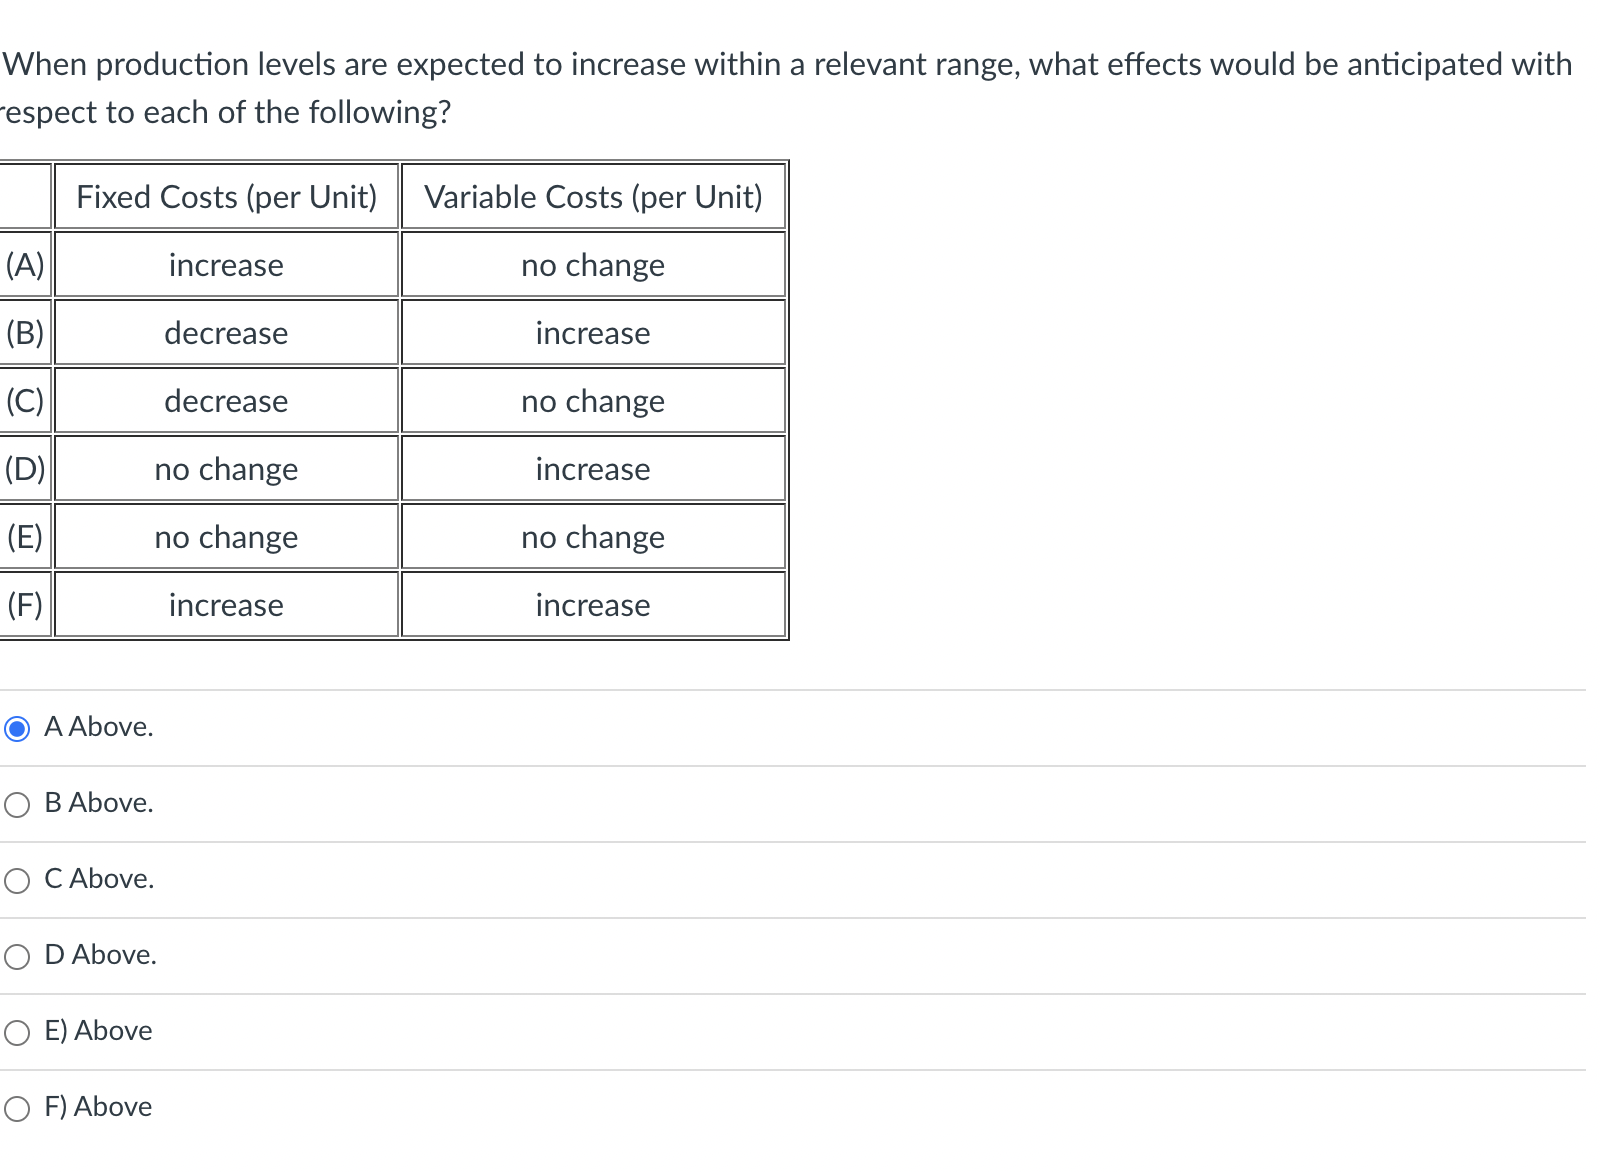The image size is (1600, 1172).
Task: Click the 'Fixed Costs (per Unit)' column header
Action: pos(226,197)
